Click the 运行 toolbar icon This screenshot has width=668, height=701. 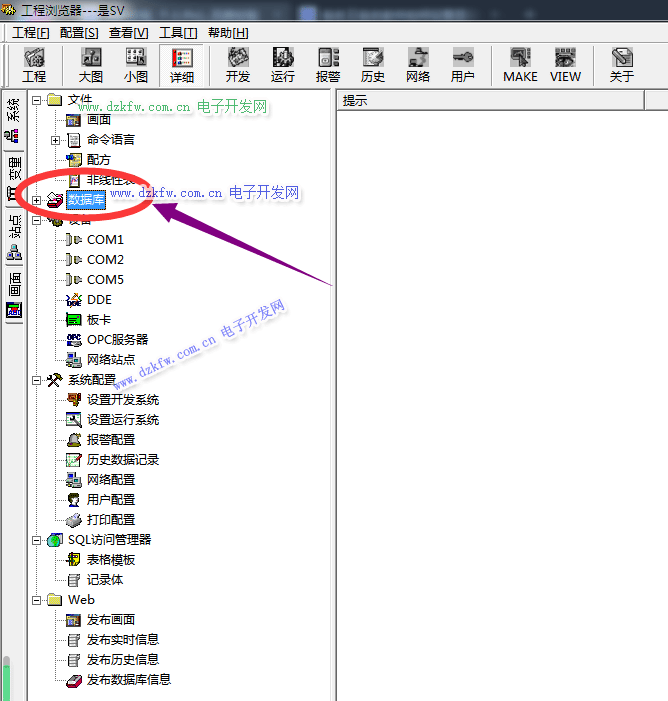point(283,65)
